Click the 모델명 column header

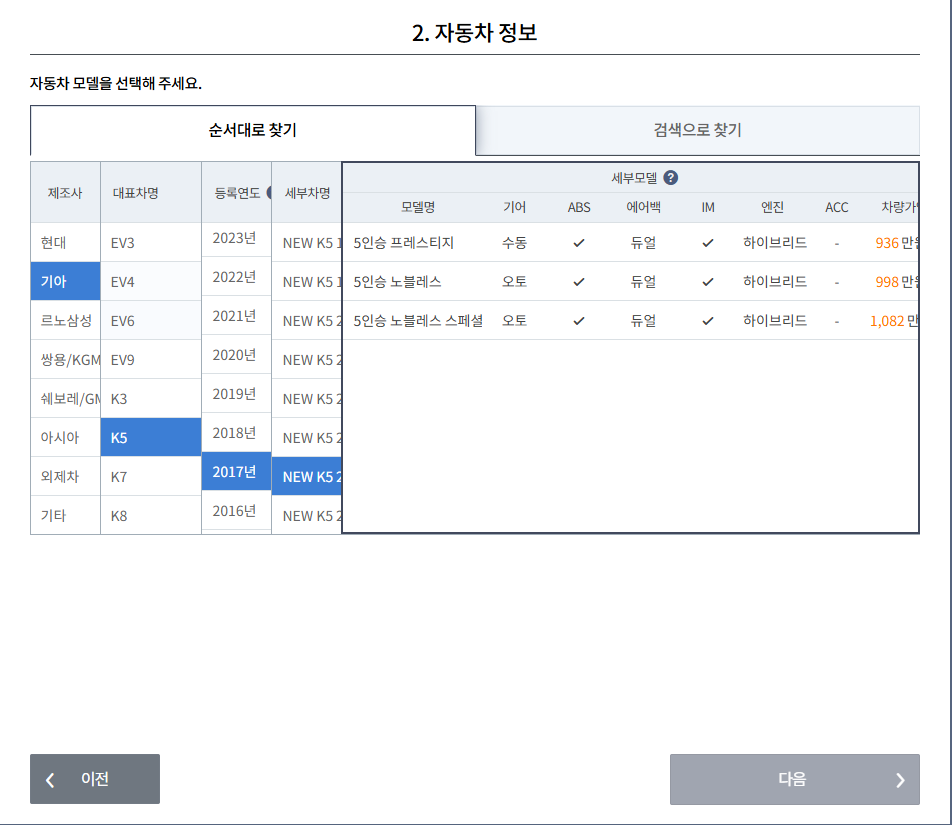click(418, 207)
